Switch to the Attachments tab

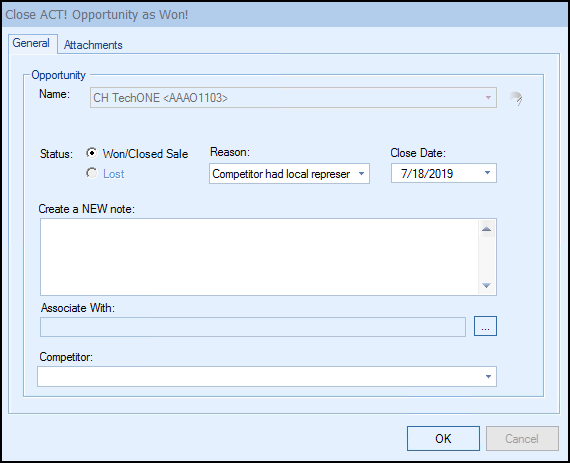pos(93,45)
